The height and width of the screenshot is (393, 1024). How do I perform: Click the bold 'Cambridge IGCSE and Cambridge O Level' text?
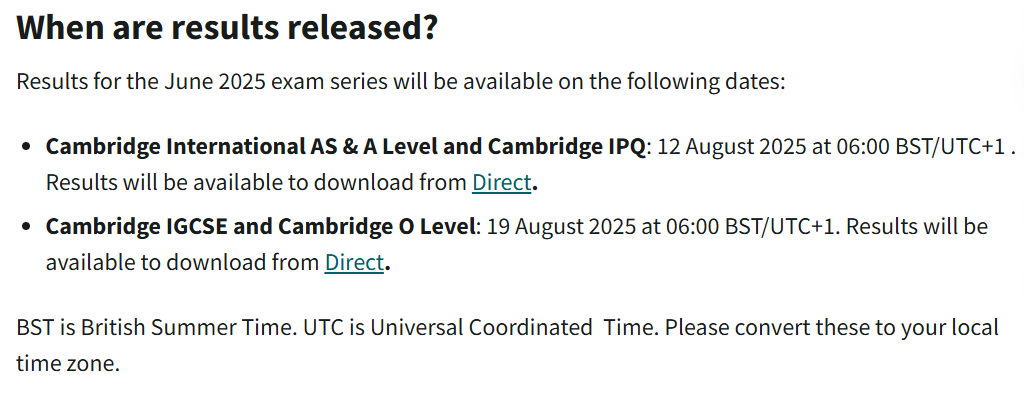261,227
